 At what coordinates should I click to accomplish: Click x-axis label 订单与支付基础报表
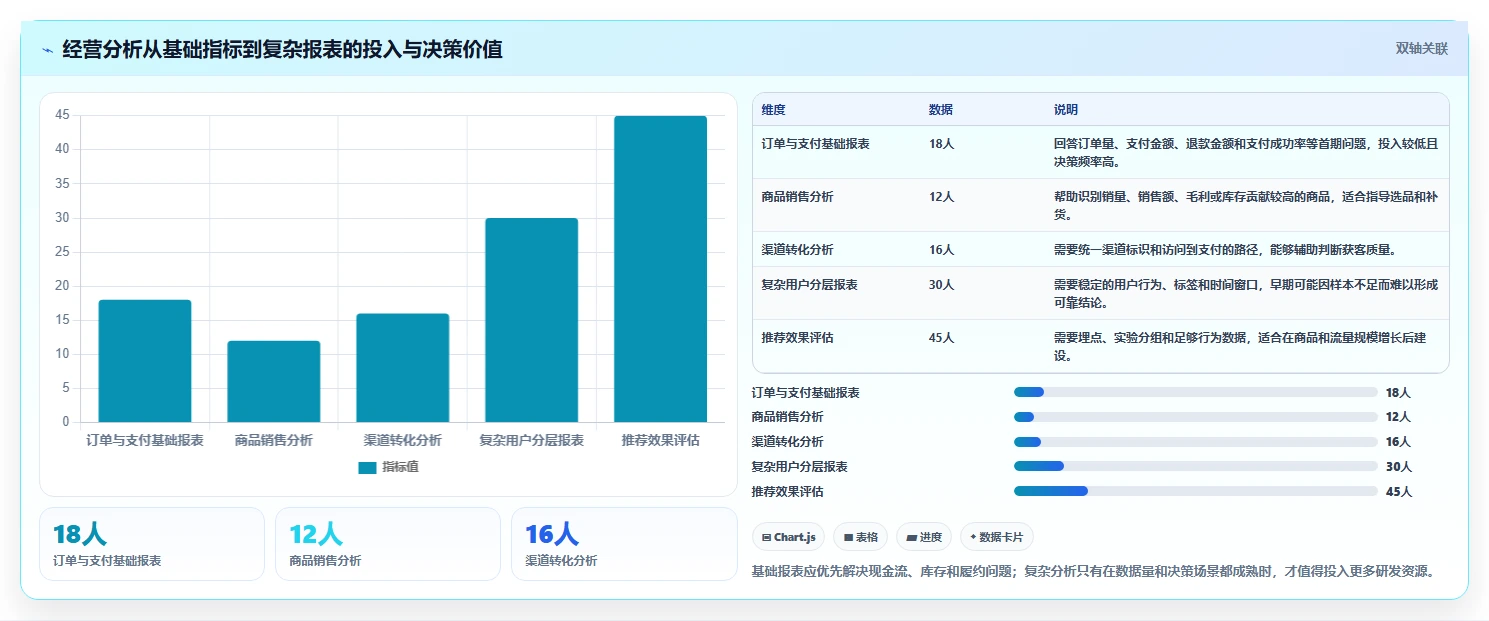point(145,440)
